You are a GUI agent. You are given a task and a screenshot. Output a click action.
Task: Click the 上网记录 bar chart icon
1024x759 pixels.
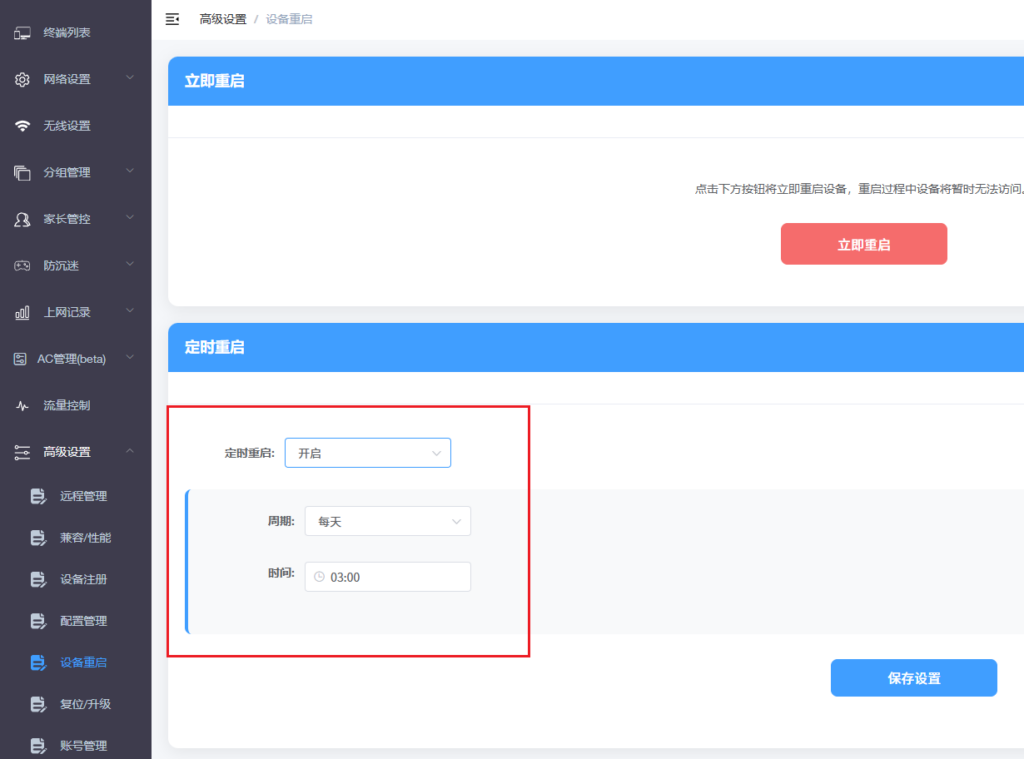pos(22,313)
